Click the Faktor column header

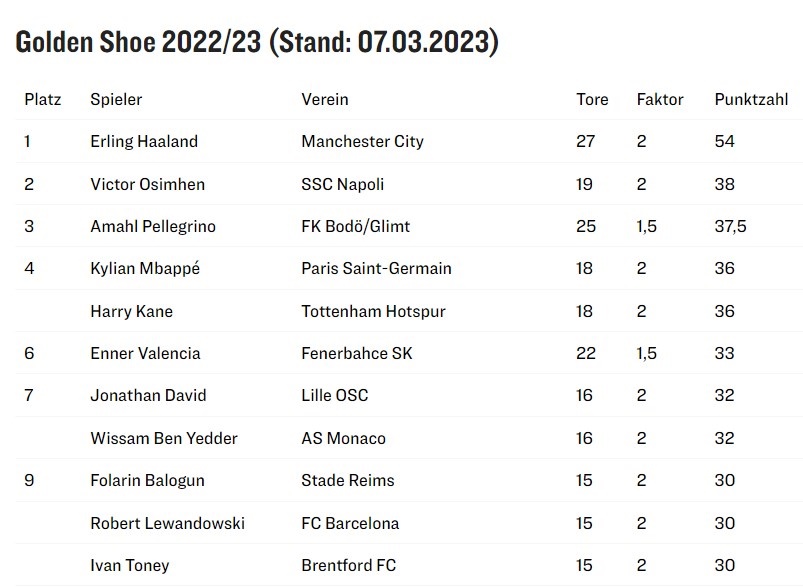[660, 99]
